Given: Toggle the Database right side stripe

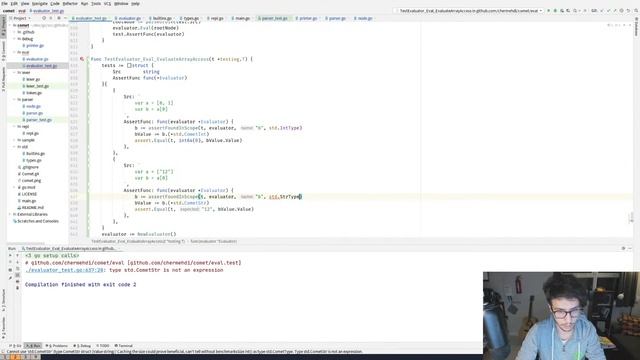Looking at the screenshot, I should click(x=636, y=28).
